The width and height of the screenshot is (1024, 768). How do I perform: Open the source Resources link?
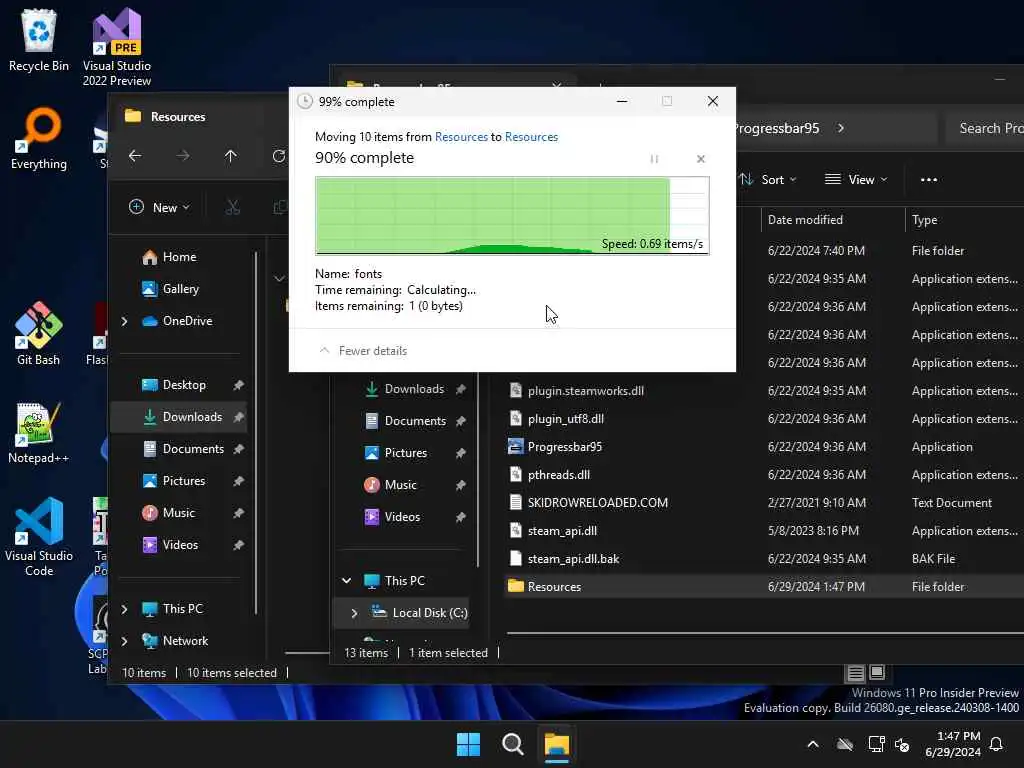pyautogui.click(x=461, y=136)
